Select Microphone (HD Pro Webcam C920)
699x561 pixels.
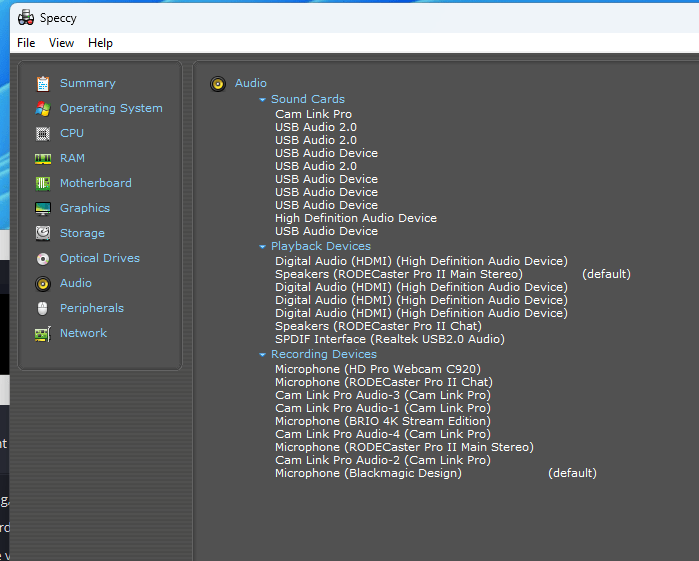[378, 369]
